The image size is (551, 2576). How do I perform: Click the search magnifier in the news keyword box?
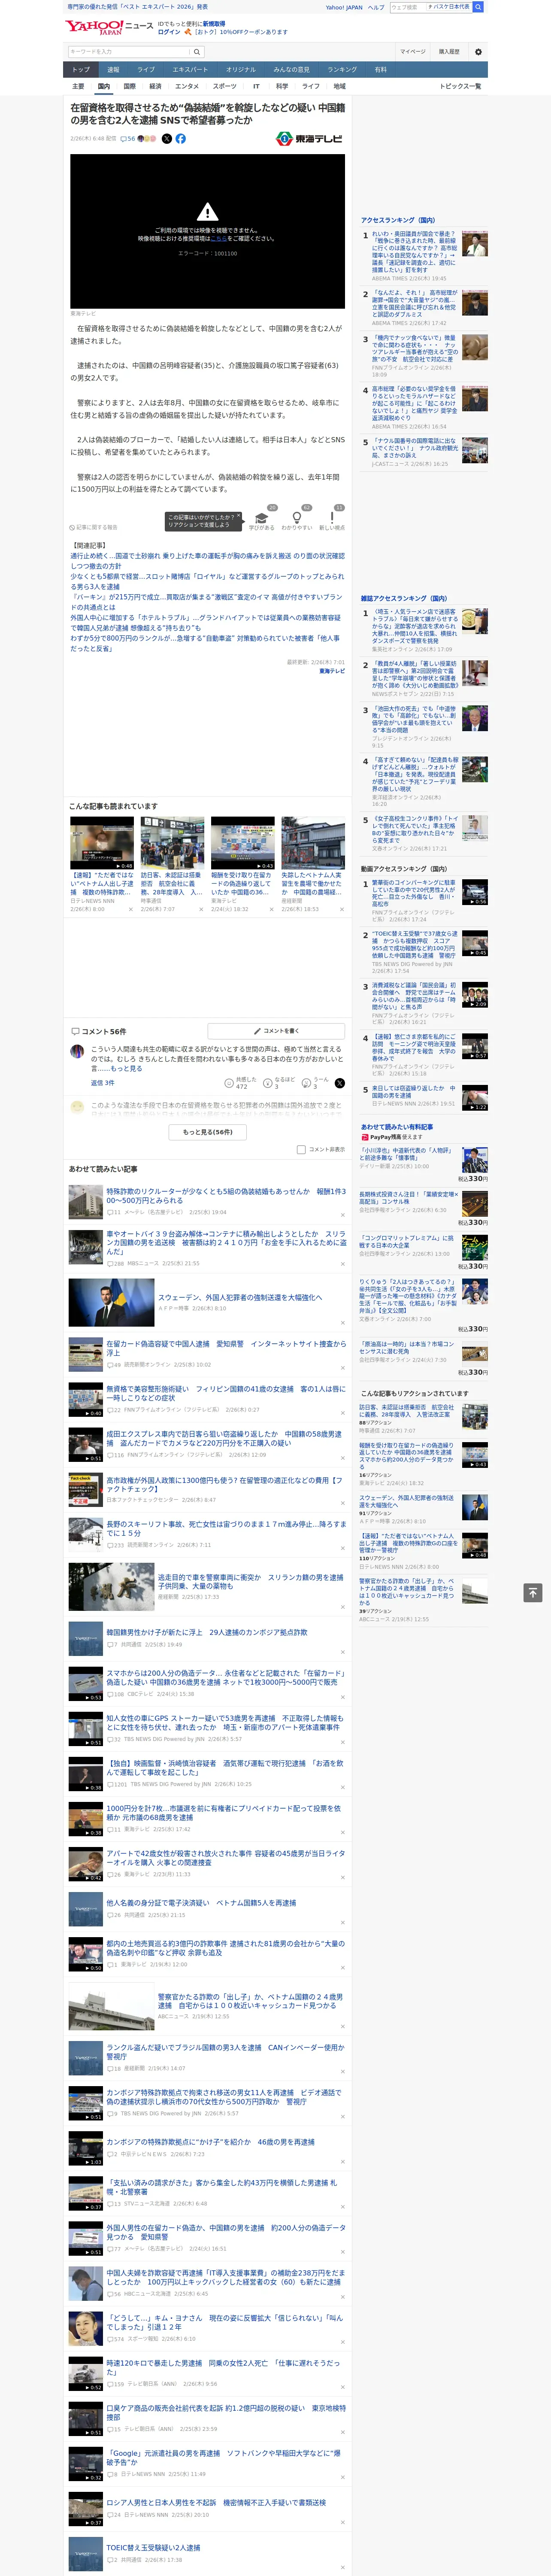tap(197, 52)
